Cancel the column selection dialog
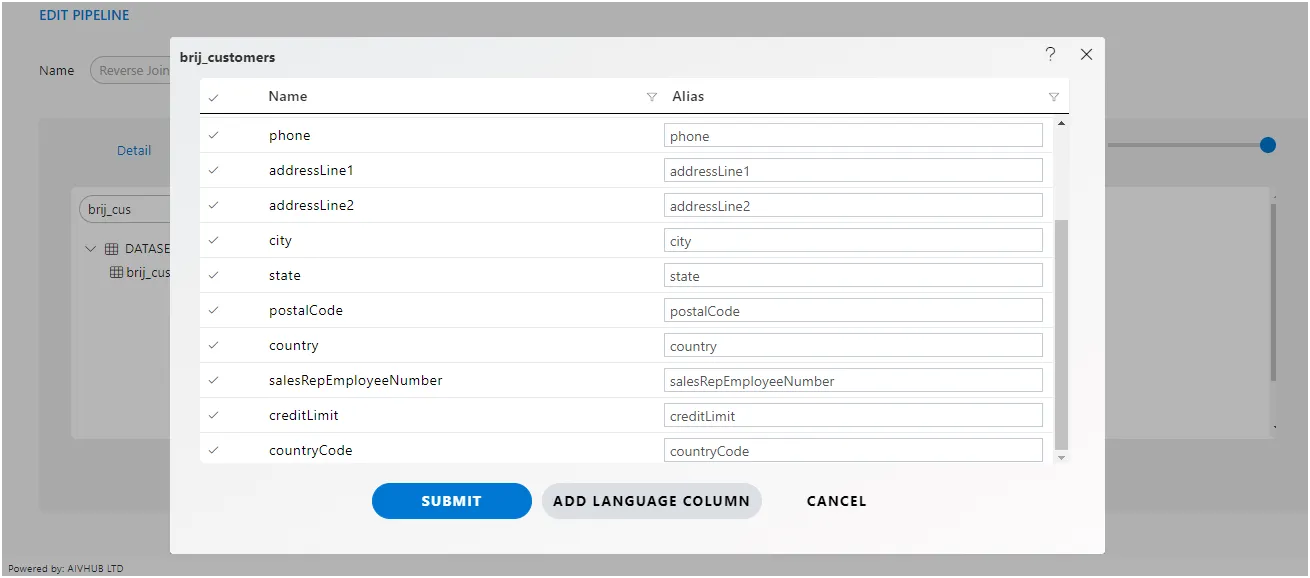 point(837,501)
